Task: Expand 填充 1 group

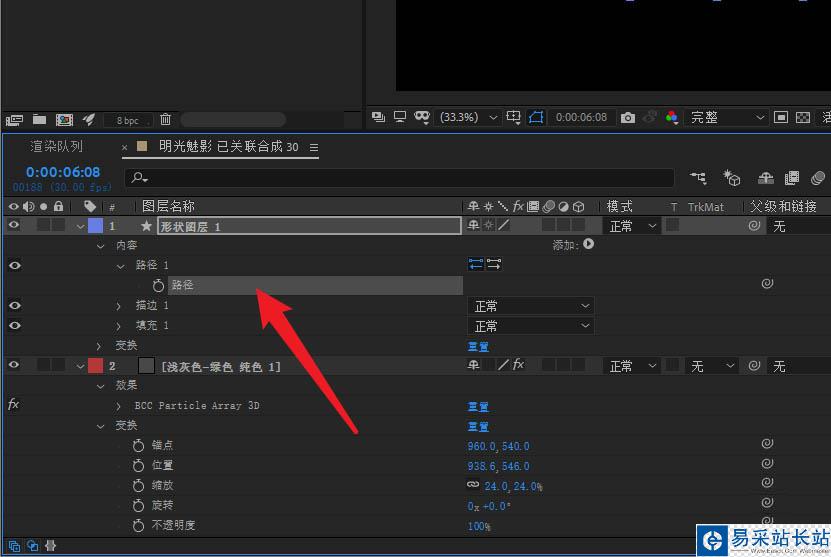Action: point(118,326)
